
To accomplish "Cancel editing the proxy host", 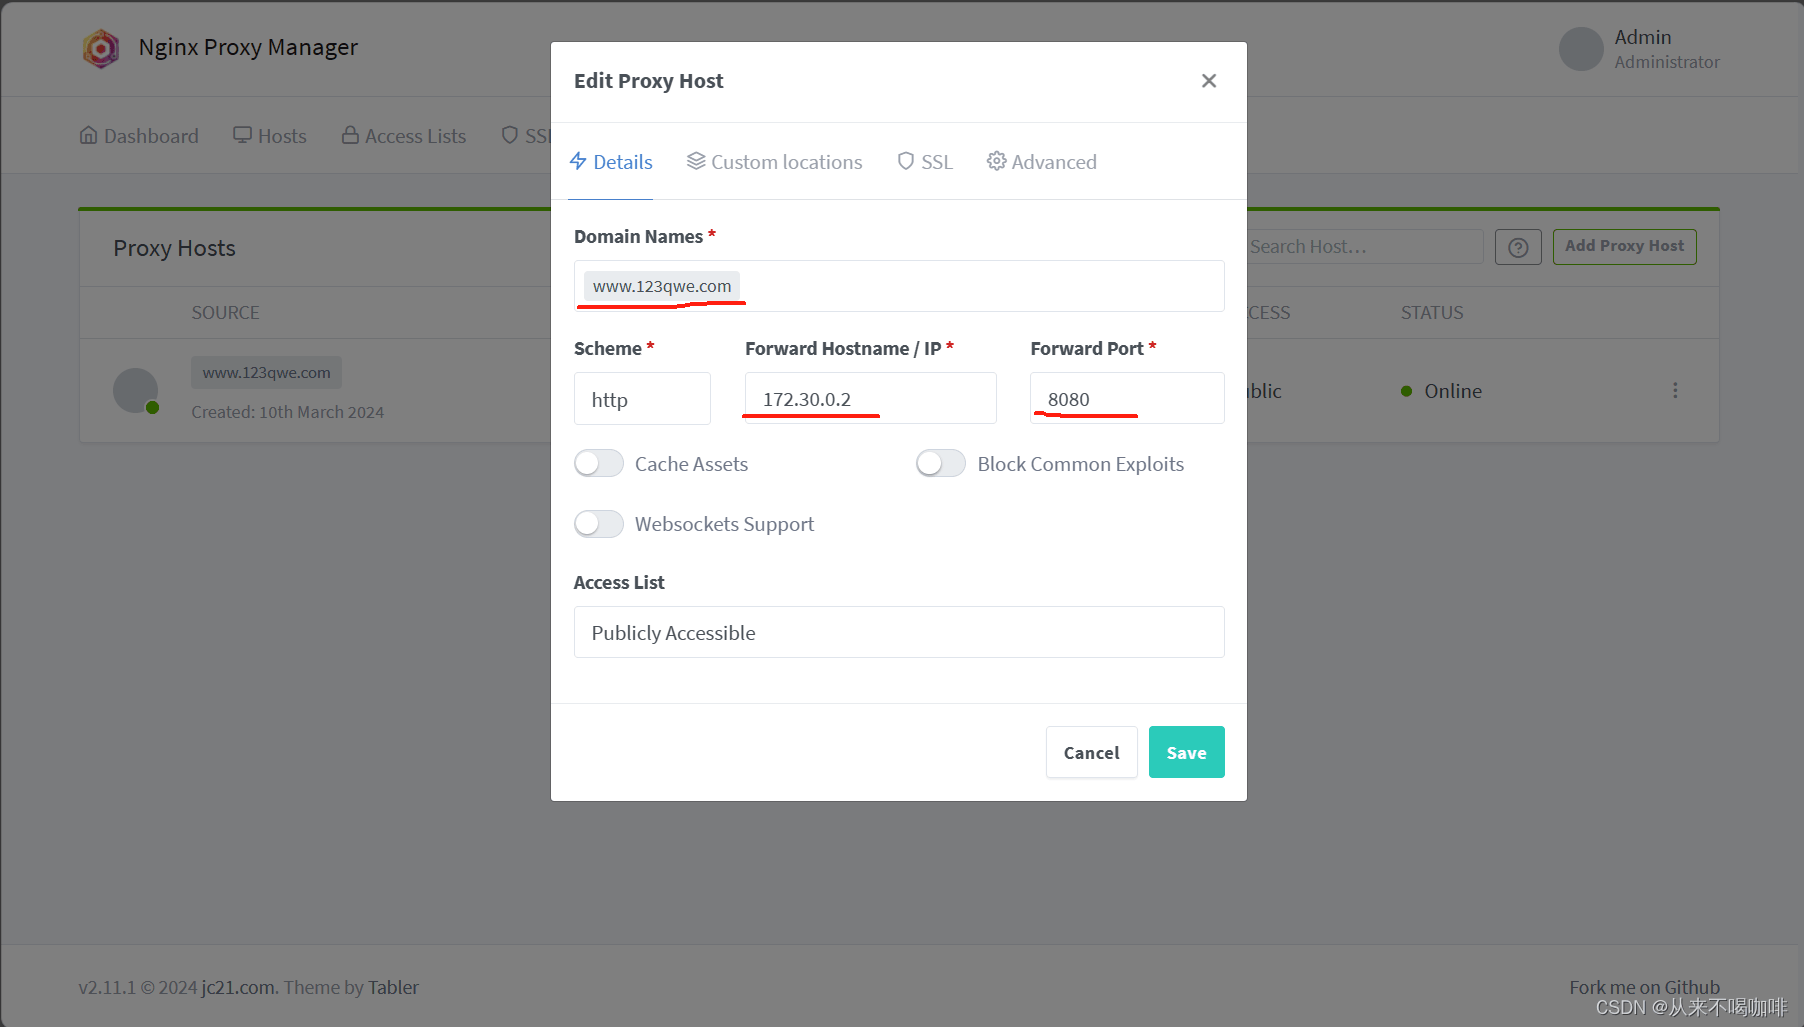I will pos(1091,752).
